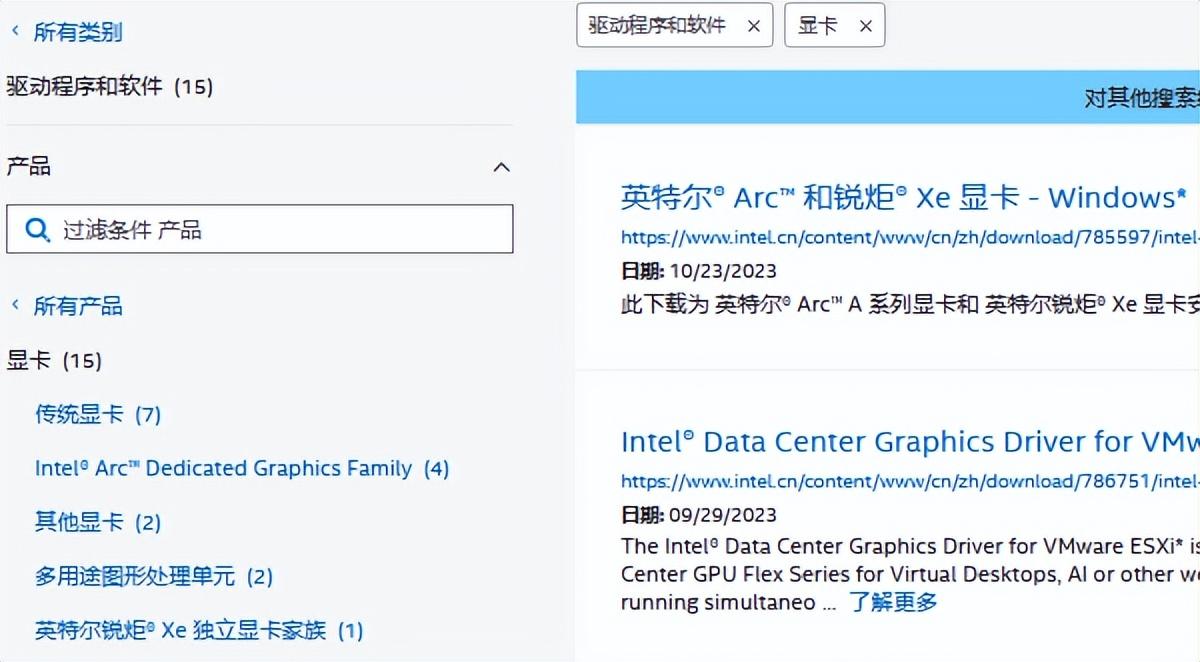Open the download/785597 URL link
This screenshot has height=662, width=1200.
click(x=910, y=238)
